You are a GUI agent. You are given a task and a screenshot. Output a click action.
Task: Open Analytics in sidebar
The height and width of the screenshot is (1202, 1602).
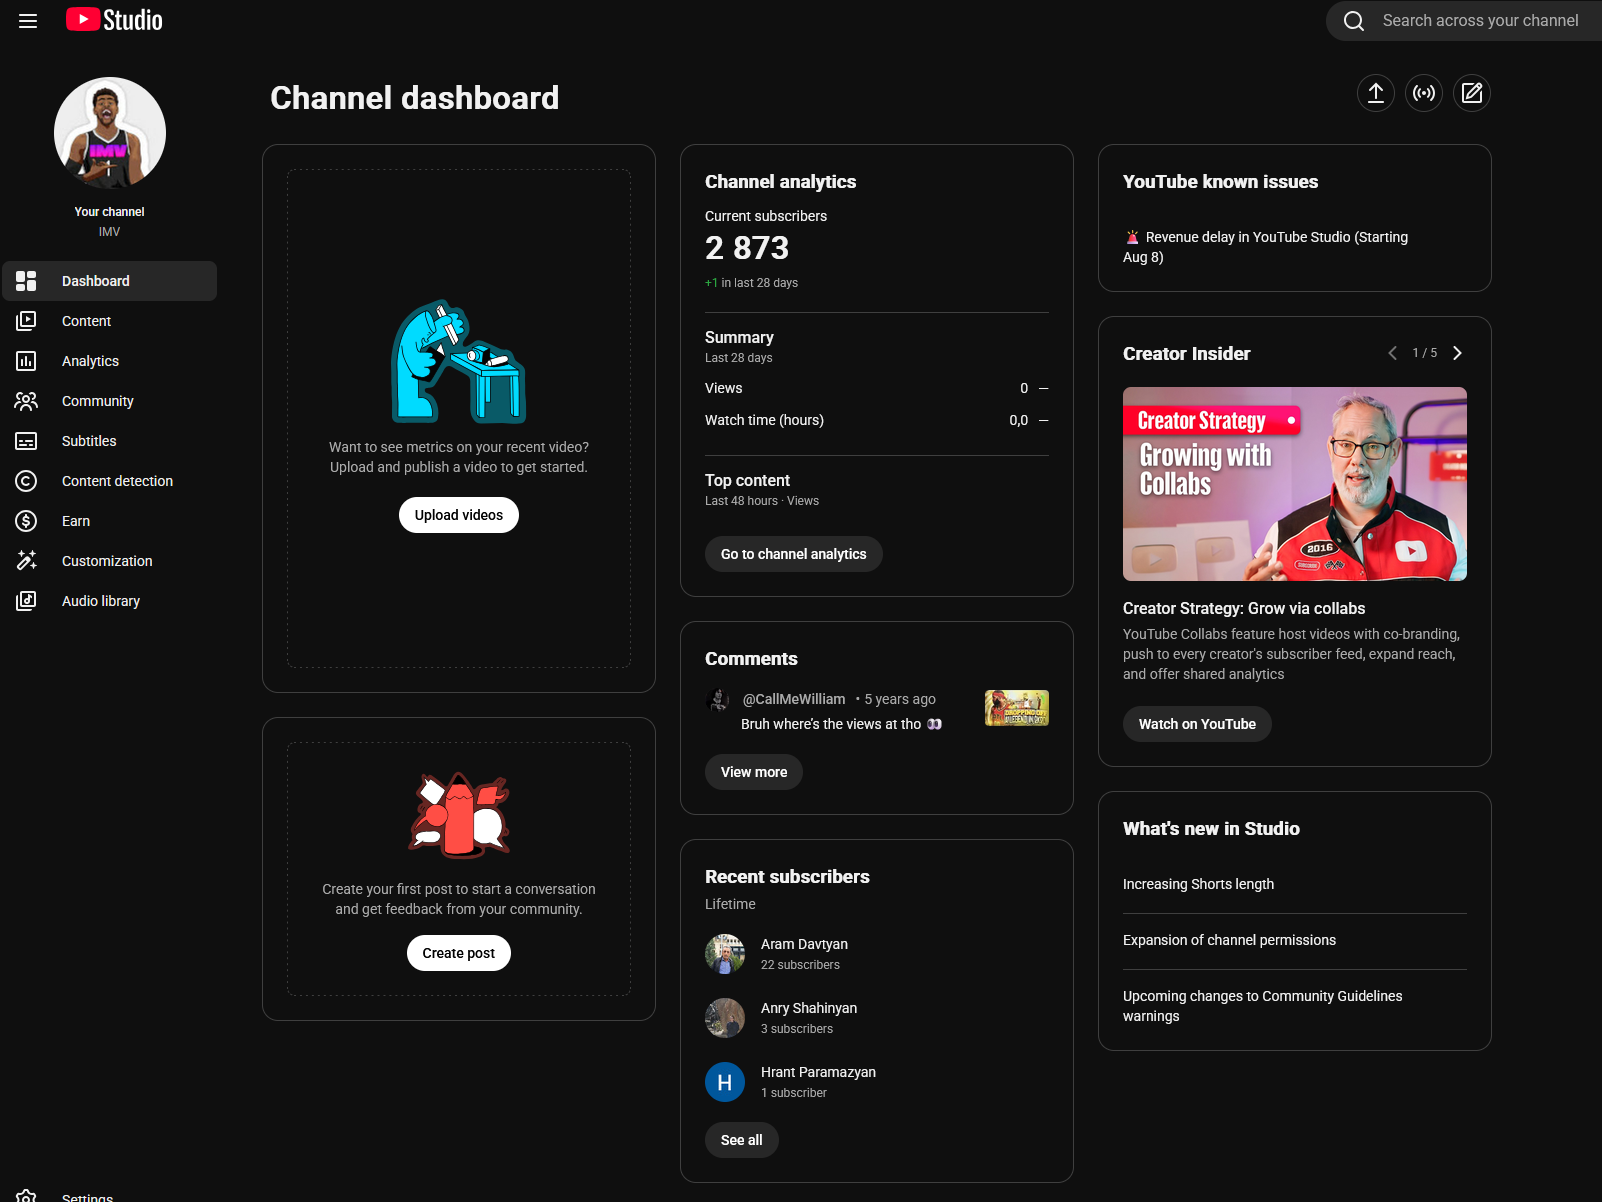coord(110,361)
